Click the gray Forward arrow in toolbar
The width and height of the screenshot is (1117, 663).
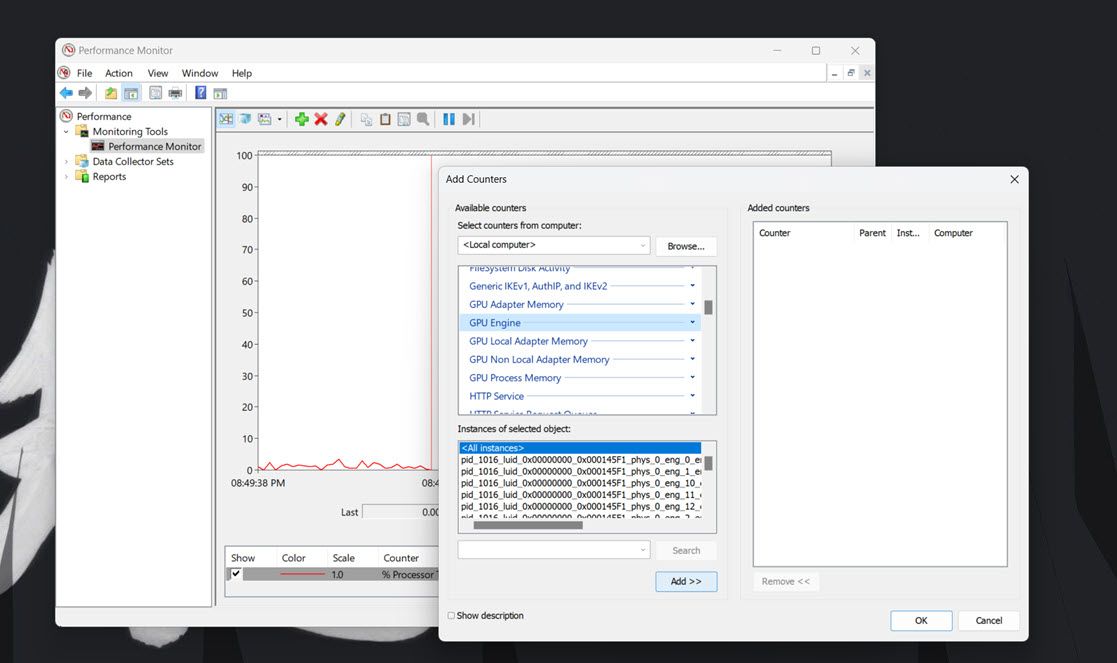85,93
